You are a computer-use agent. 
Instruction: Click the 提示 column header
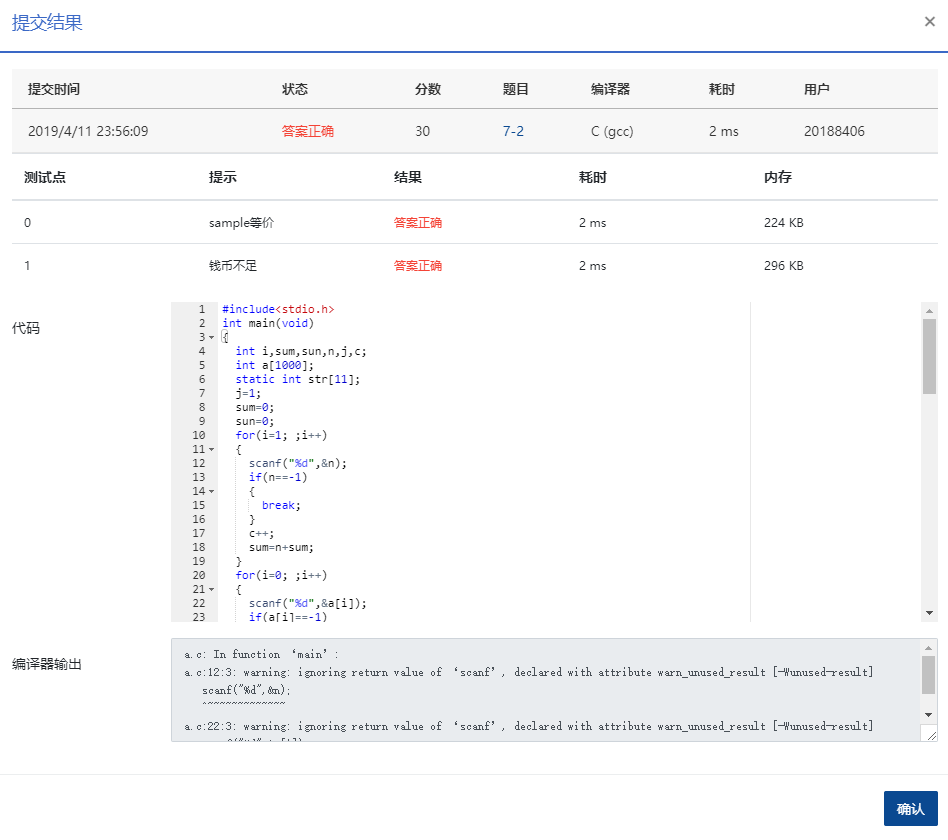coord(222,177)
